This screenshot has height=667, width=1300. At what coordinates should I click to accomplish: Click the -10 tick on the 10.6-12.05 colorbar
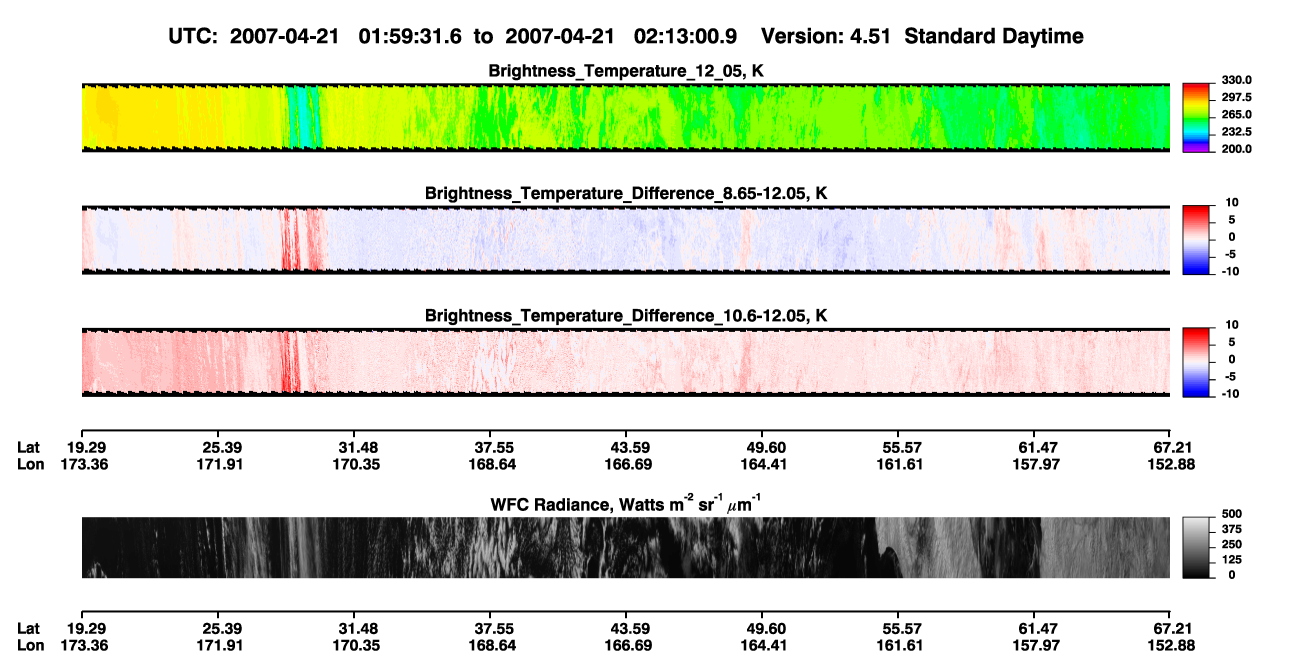[x=1228, y=394]
